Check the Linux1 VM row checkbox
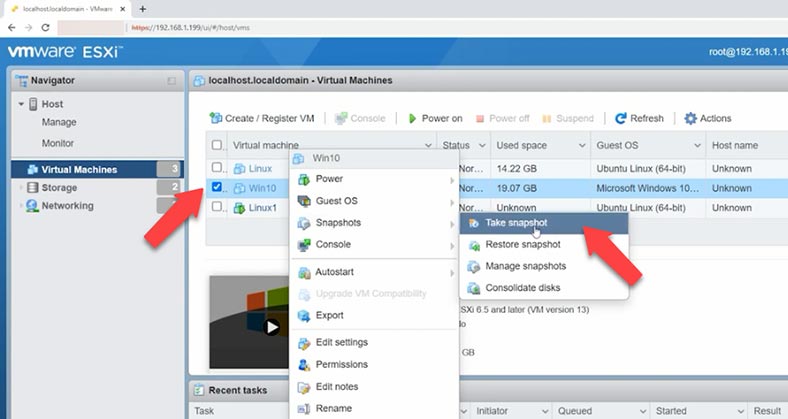This screenshot has width=788, height=419. pyautogui.click(x=217, y=206)
